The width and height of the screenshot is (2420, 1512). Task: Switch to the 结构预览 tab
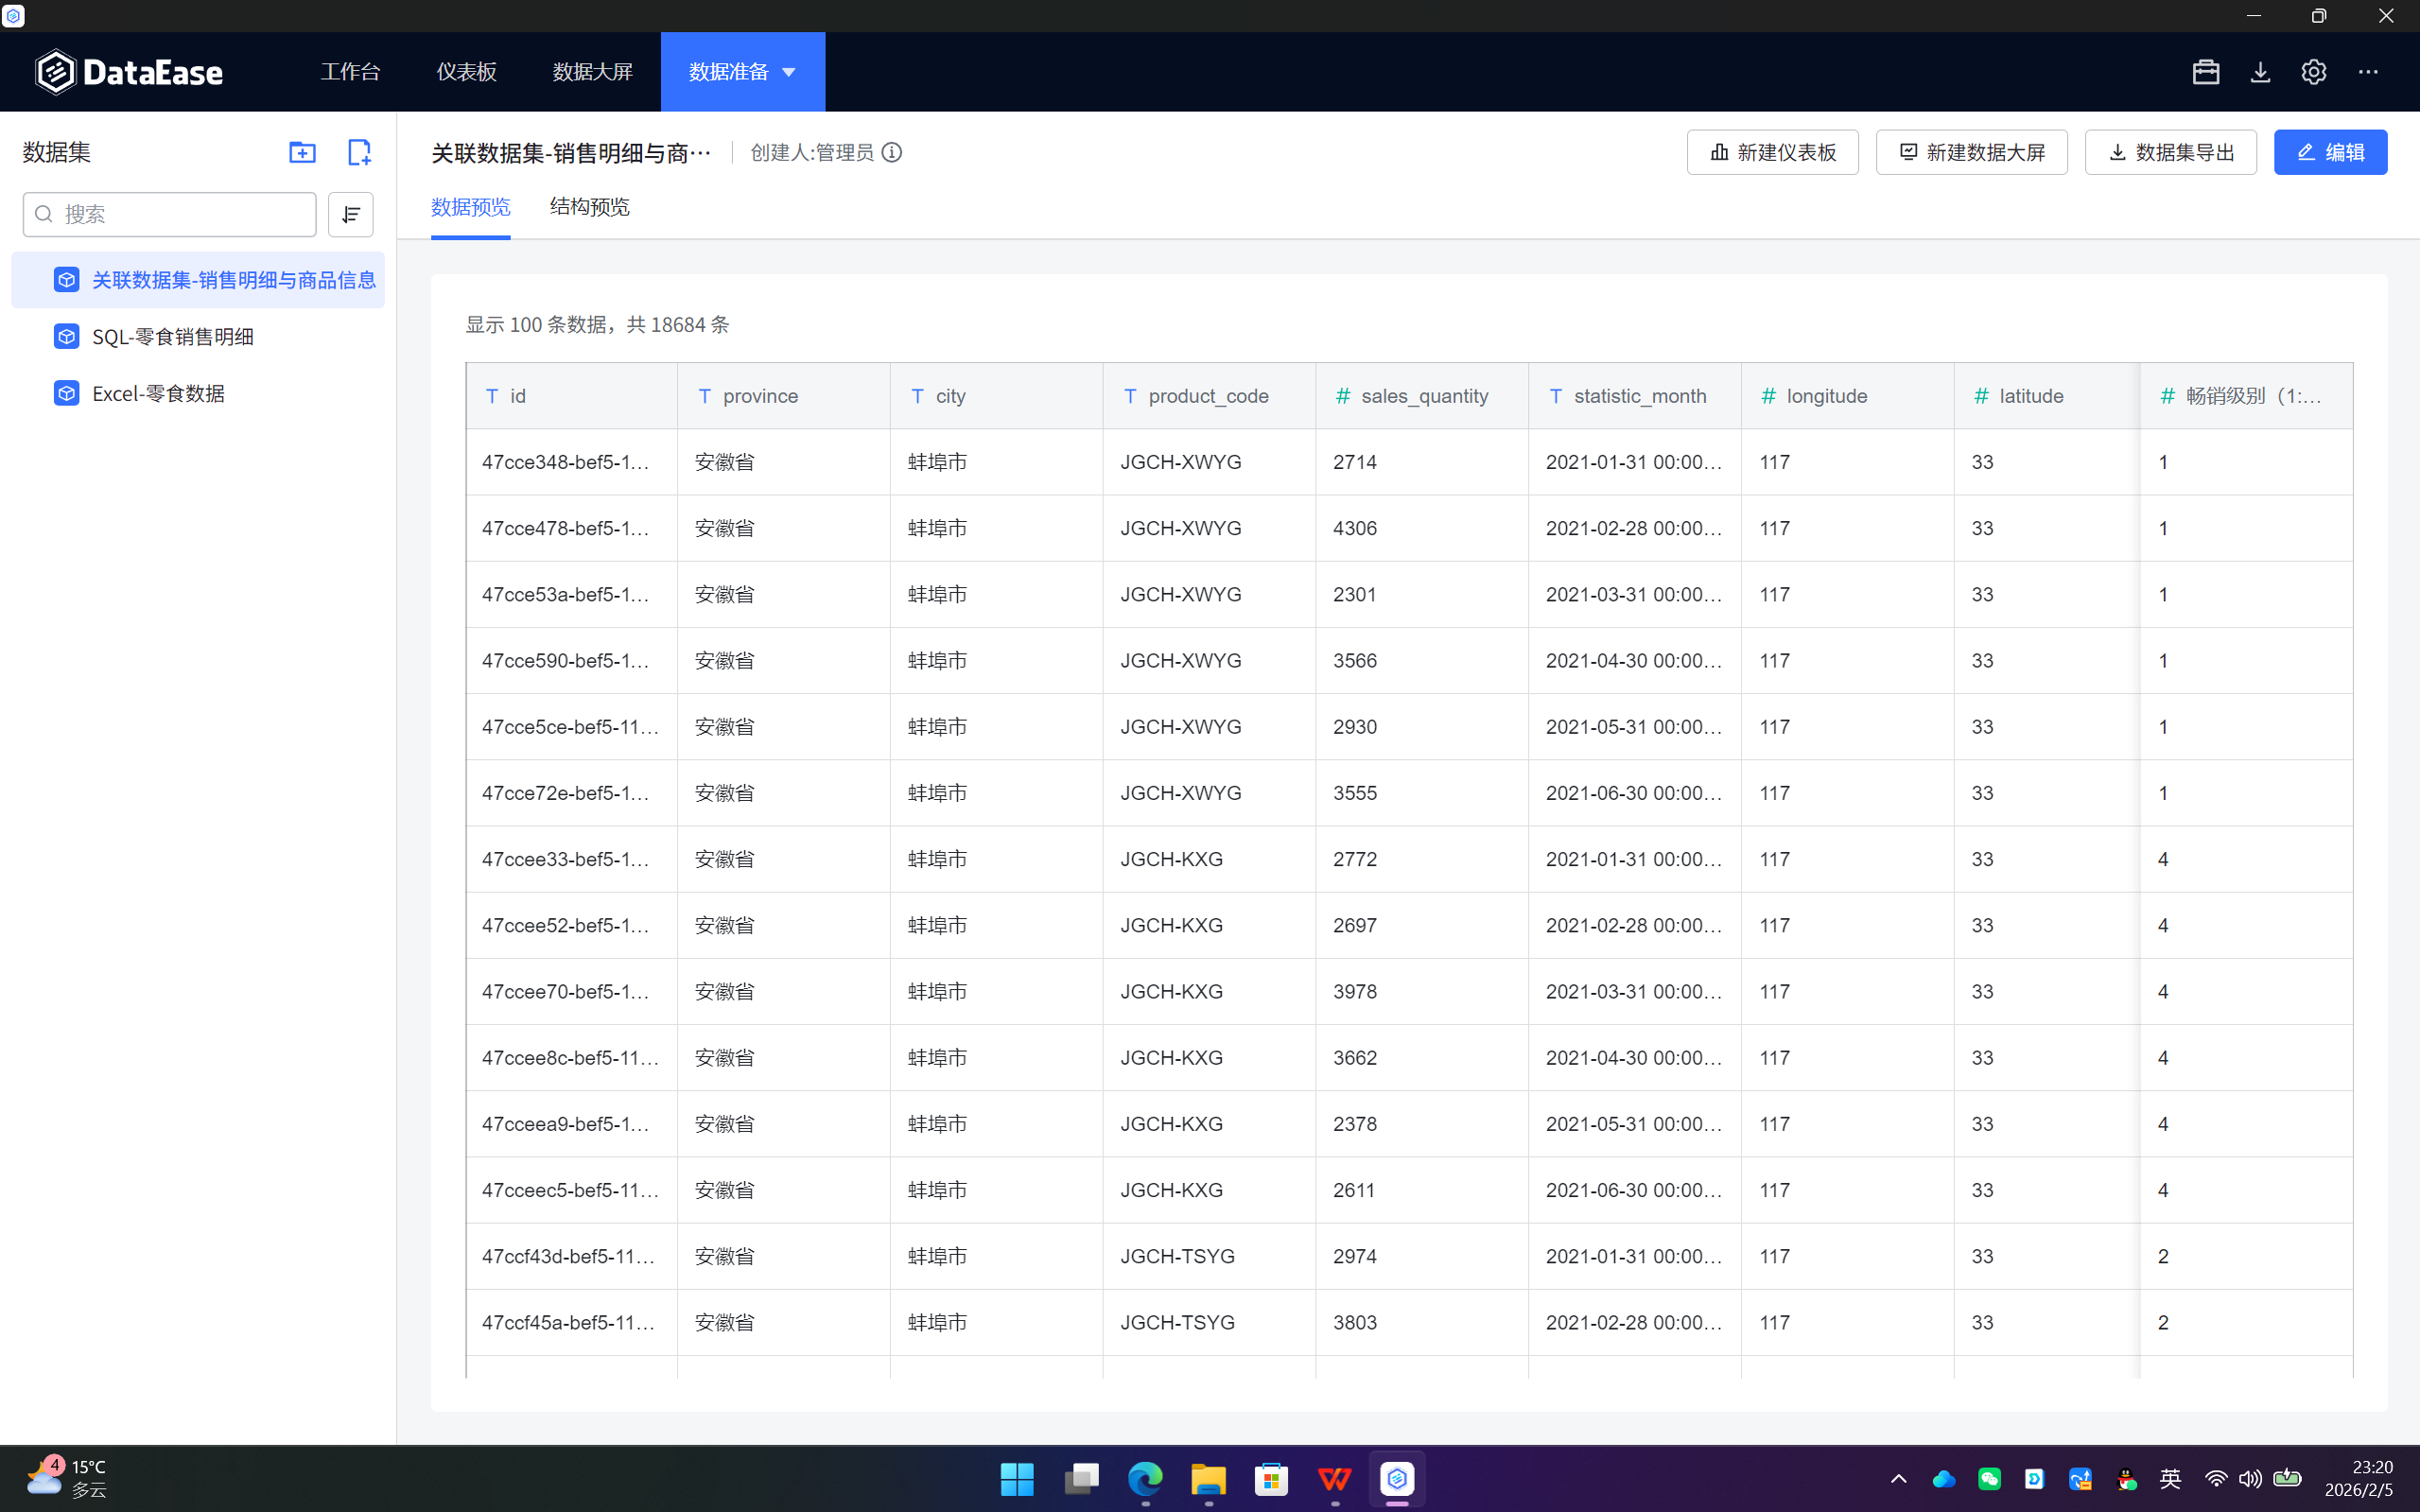(589, 207)
